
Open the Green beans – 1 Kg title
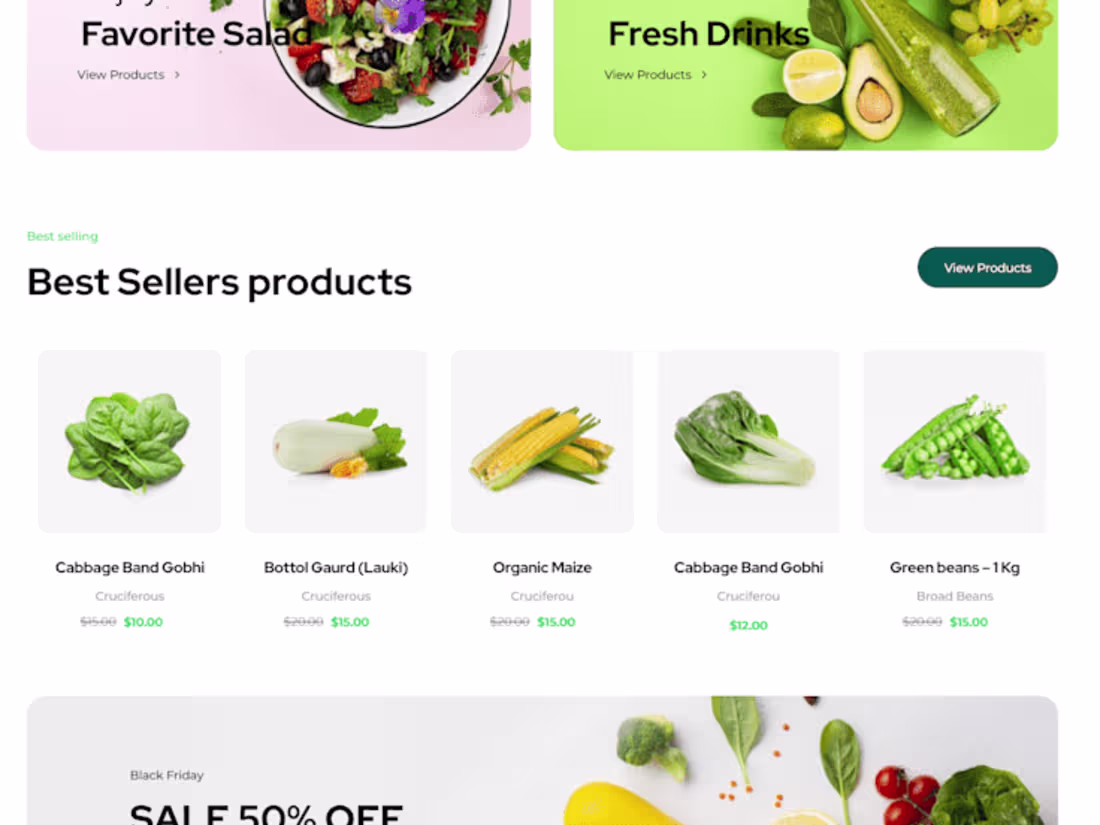click(955, 568)
